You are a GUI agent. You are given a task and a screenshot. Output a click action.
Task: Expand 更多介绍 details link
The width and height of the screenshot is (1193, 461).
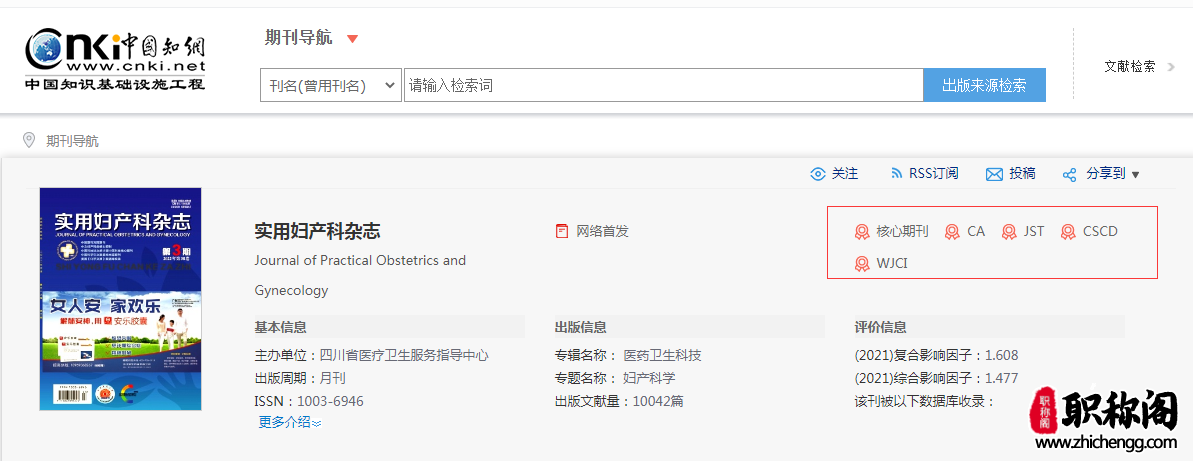[x=290, y=422]
